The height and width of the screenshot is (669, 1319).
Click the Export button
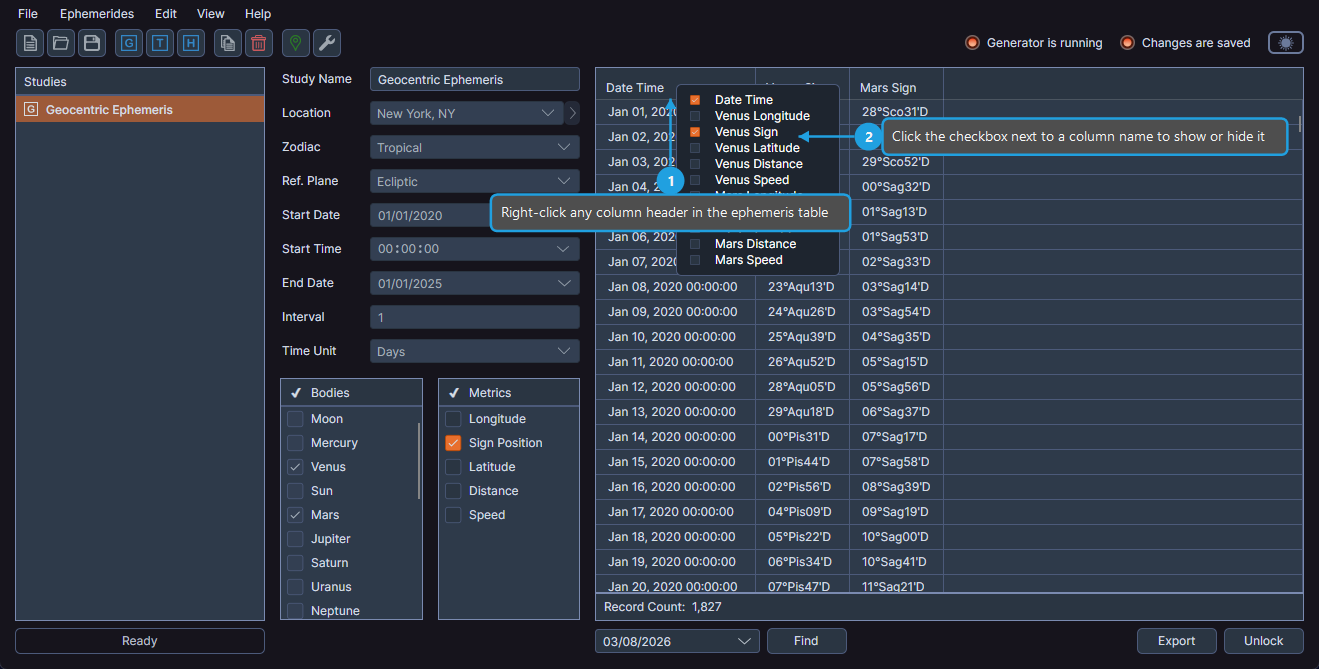1176,641
